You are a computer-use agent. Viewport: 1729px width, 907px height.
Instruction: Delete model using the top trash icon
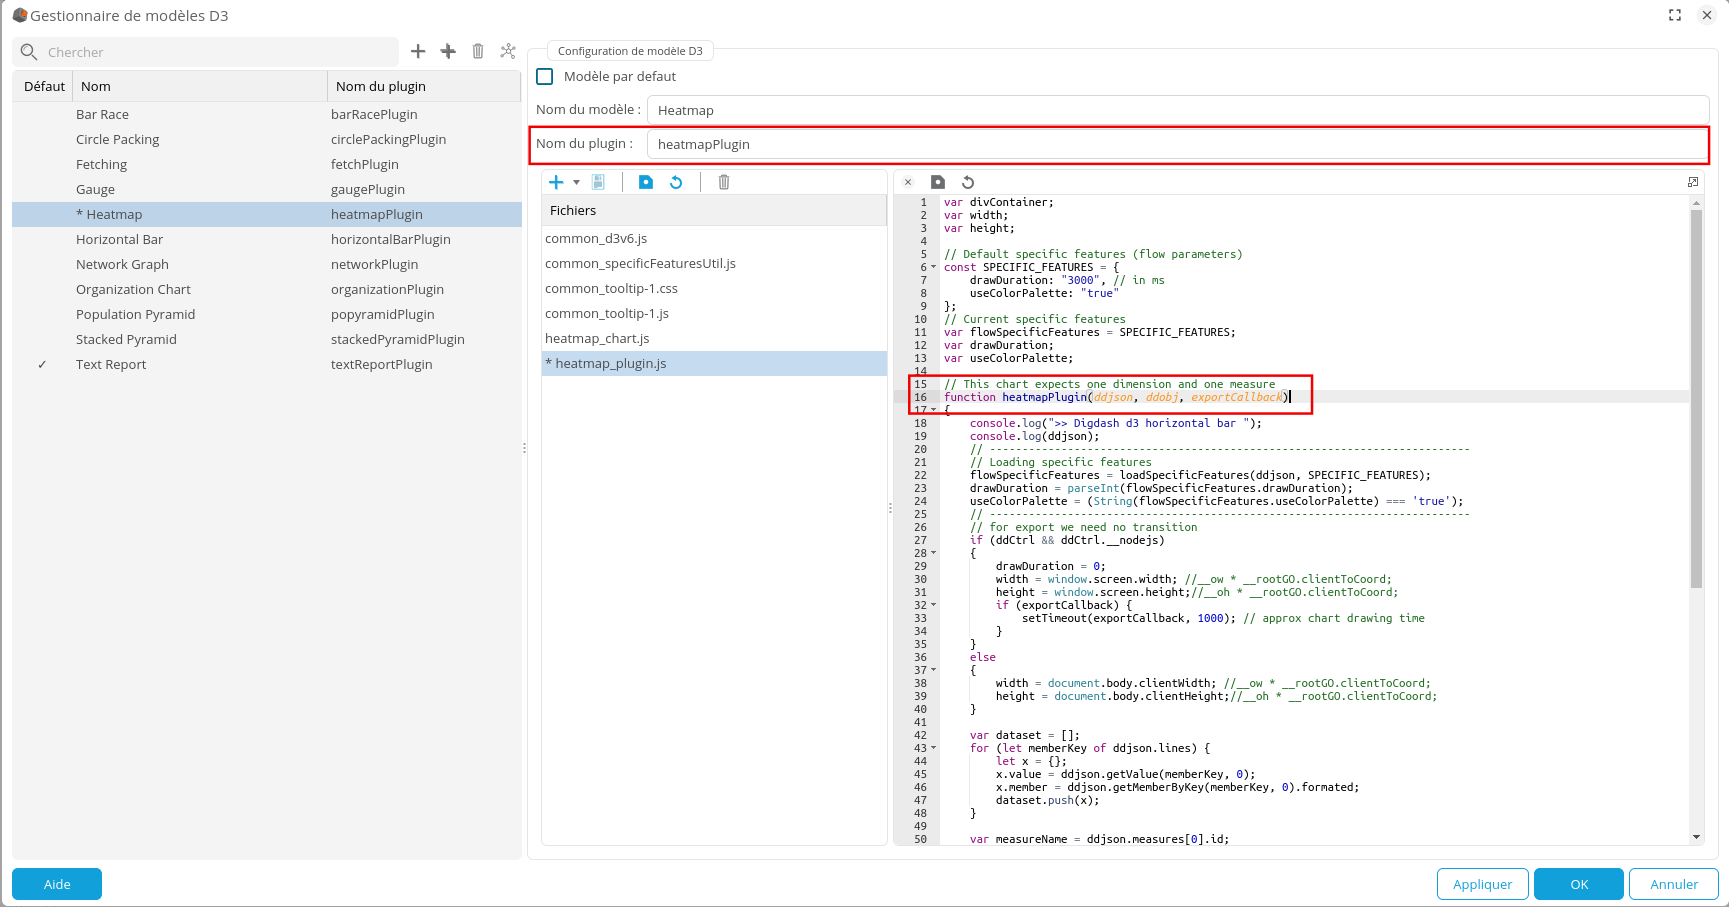tap(478, 51)
